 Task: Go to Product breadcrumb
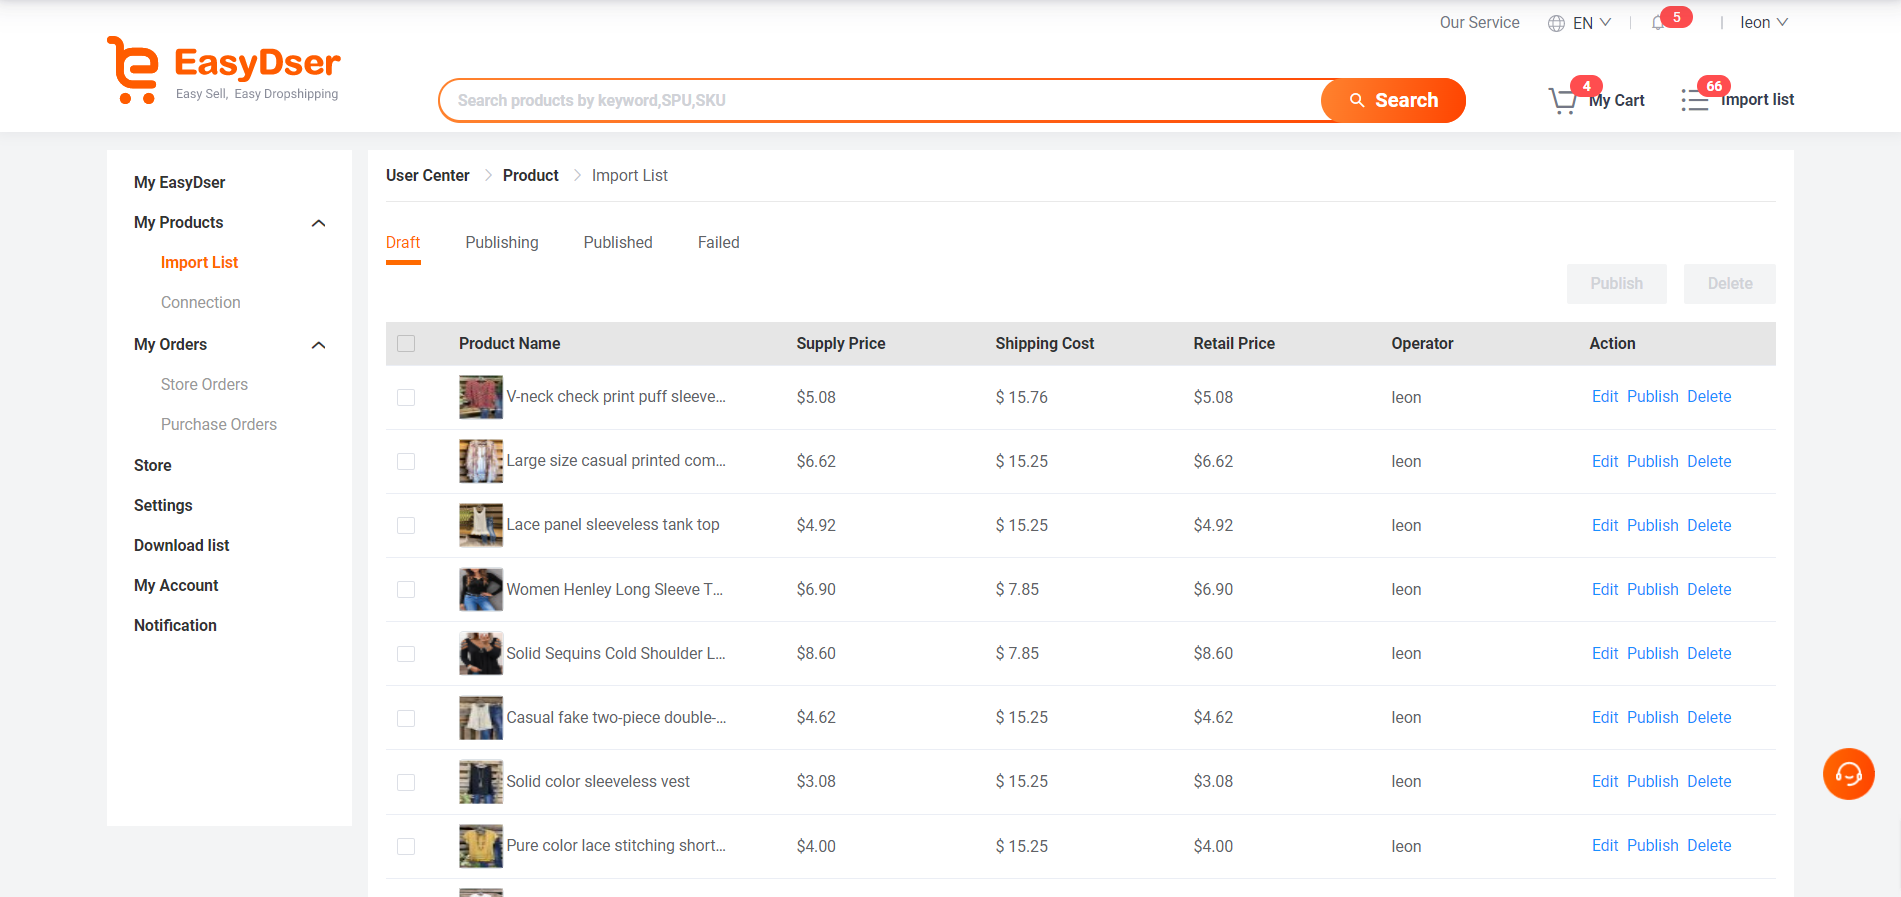[x=531, y=176]
